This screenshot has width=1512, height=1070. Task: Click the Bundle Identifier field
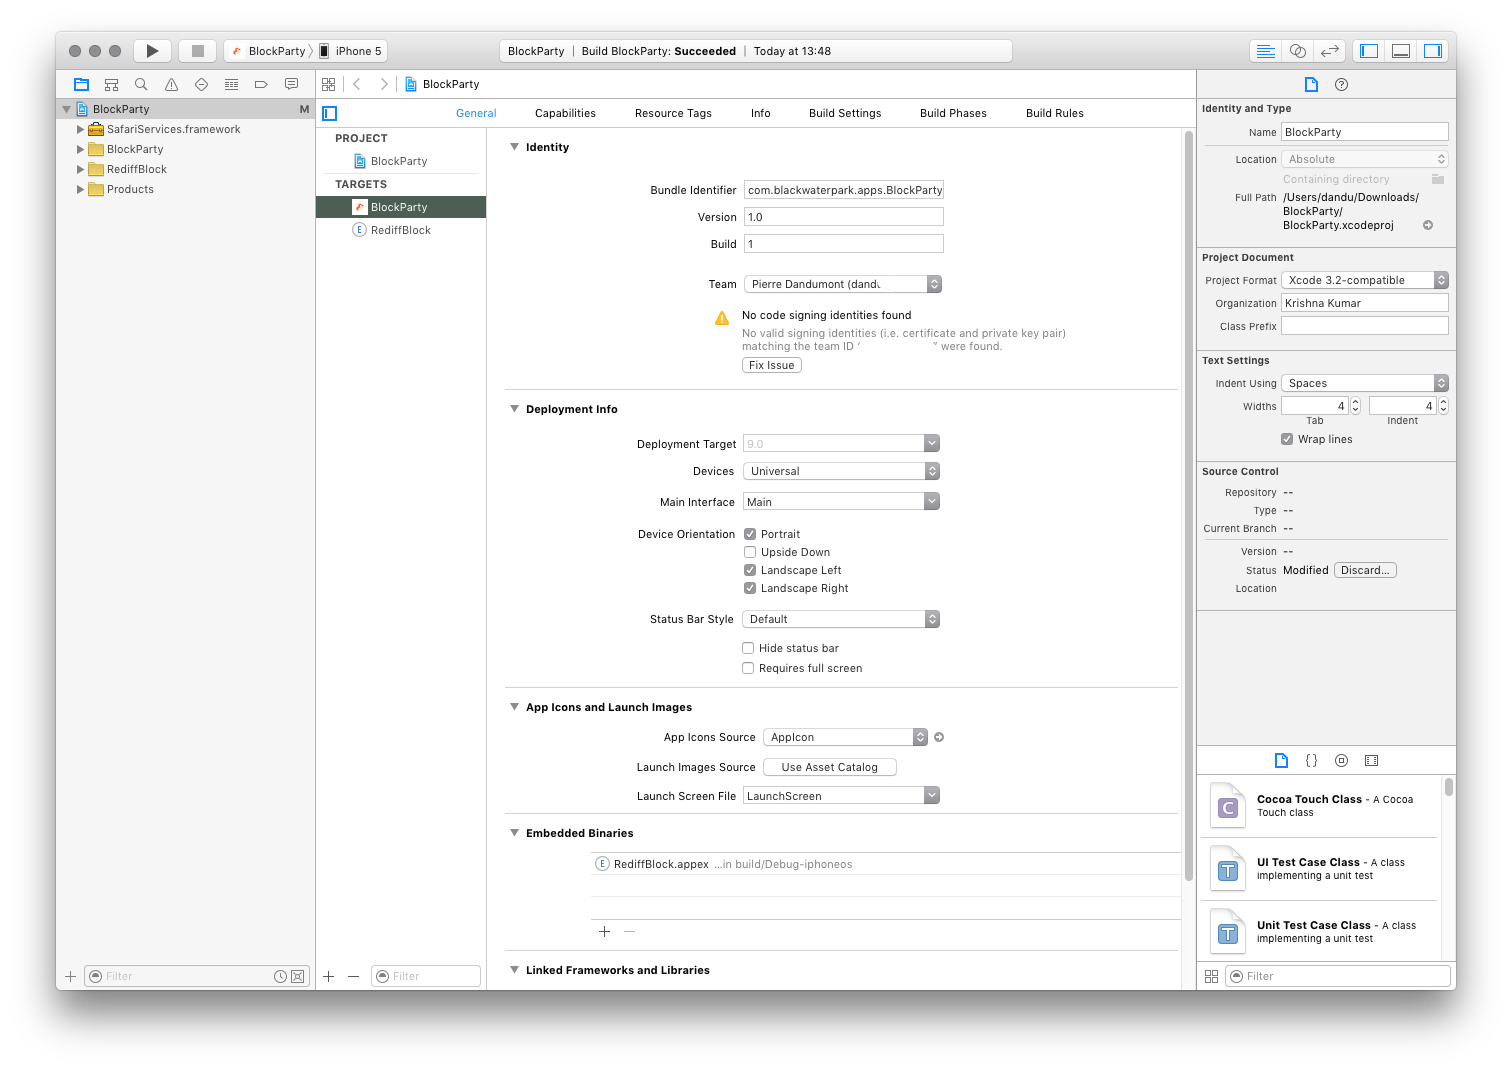click(844, 190)
